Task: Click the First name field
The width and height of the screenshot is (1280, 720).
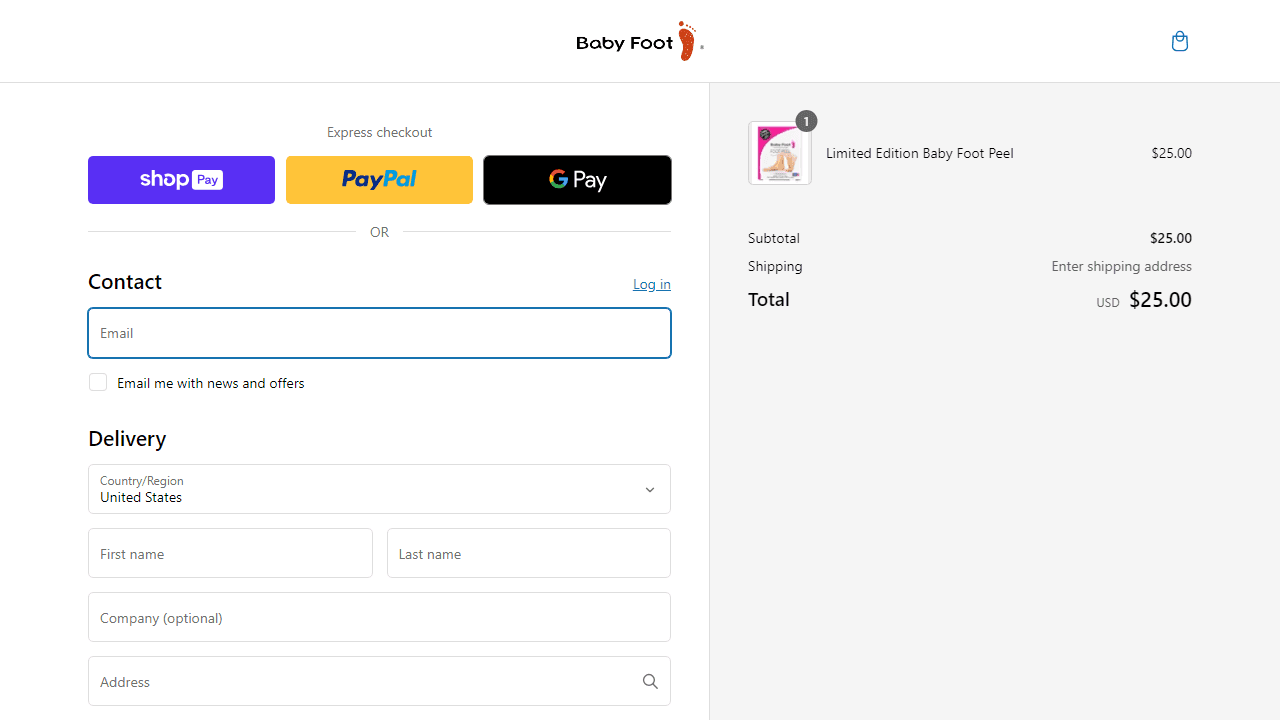Action: click(230, 553)
